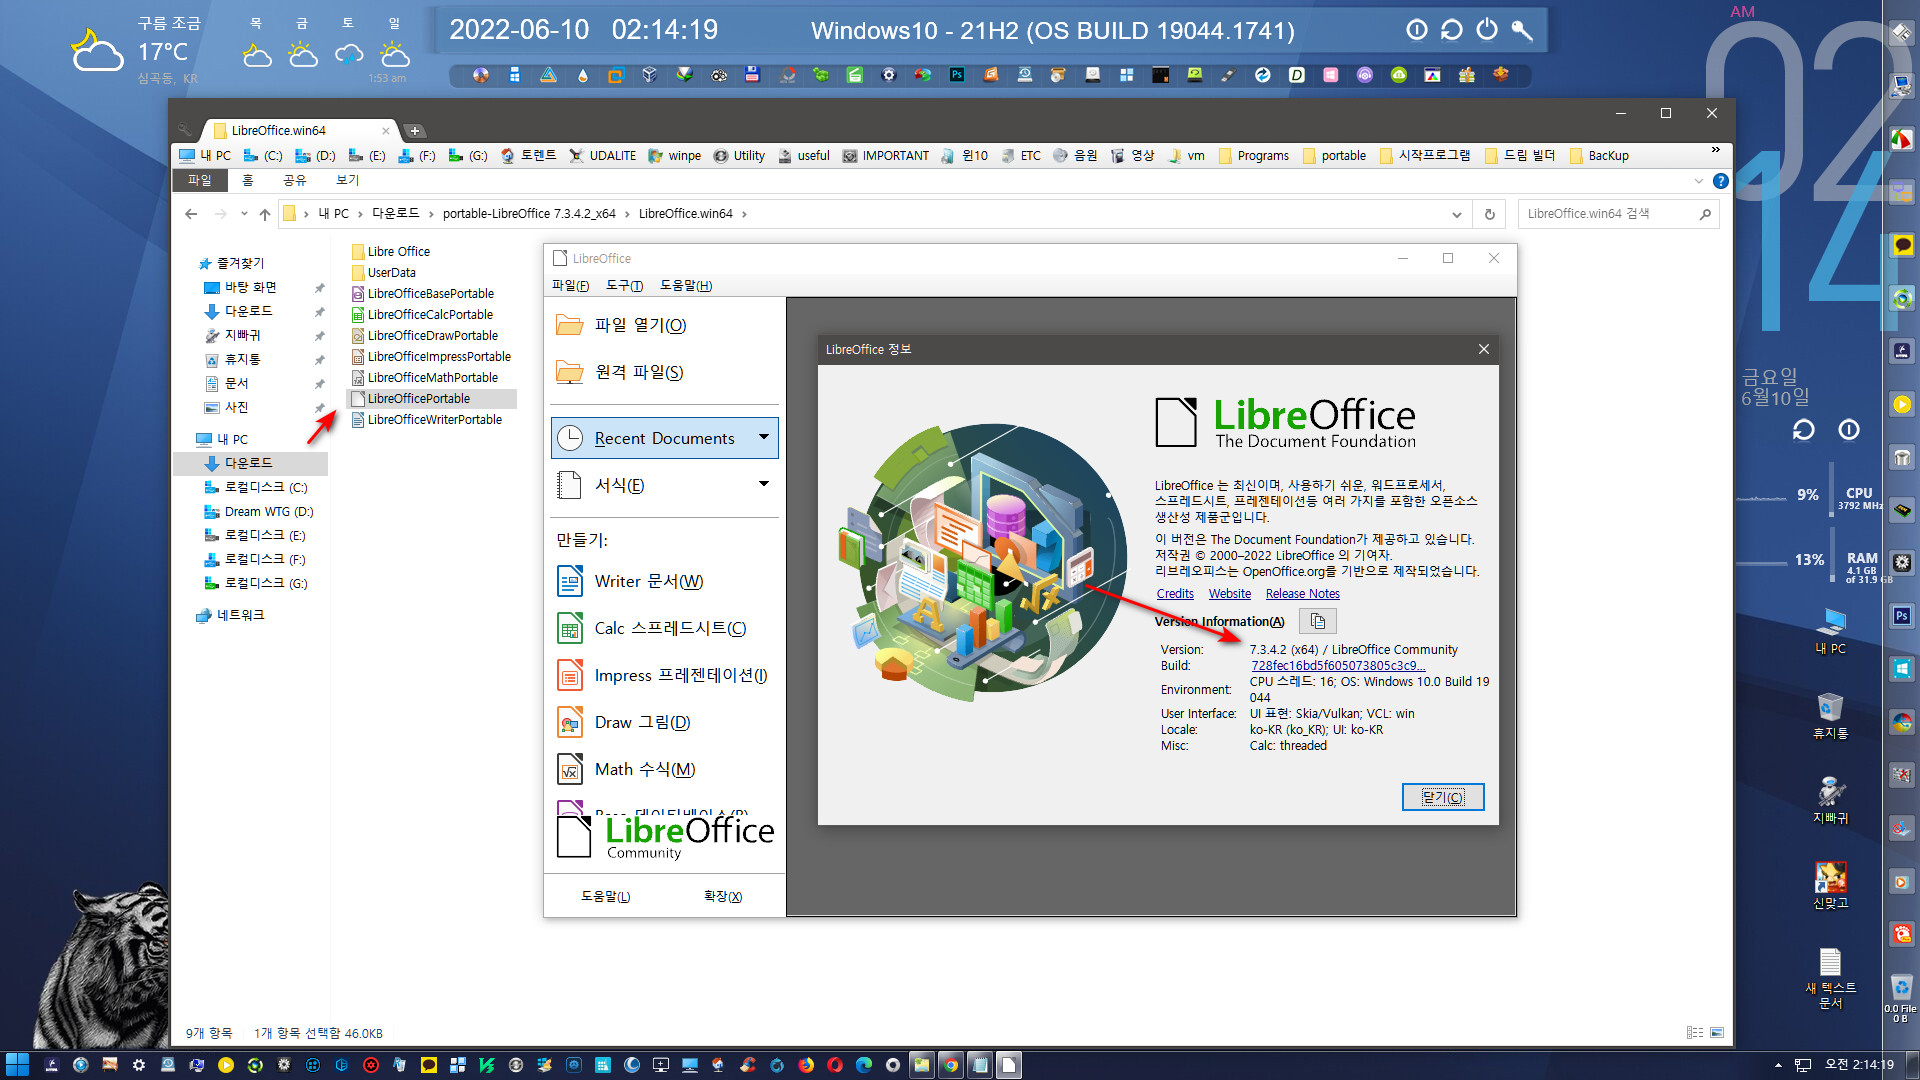The height and width of the screenshot is (1080, 1920).
Task: Add a new tab in Explorer
Action: tap(414, 131)
